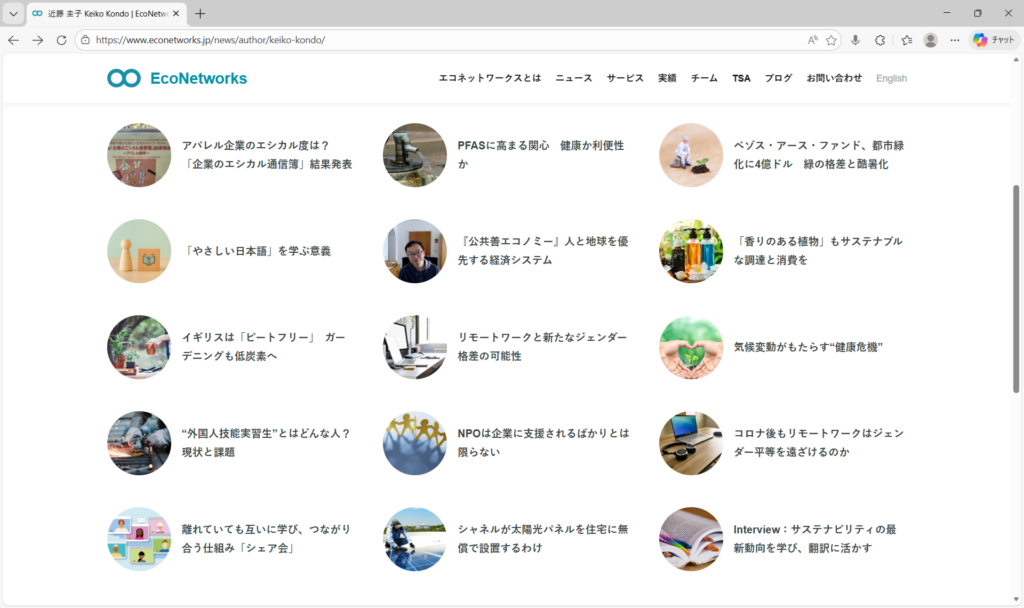Screen dimensions: 1024x608
Task: Click the EcoNetworks infinity logo
Action: pyautogui.click(x=124, y=78)
